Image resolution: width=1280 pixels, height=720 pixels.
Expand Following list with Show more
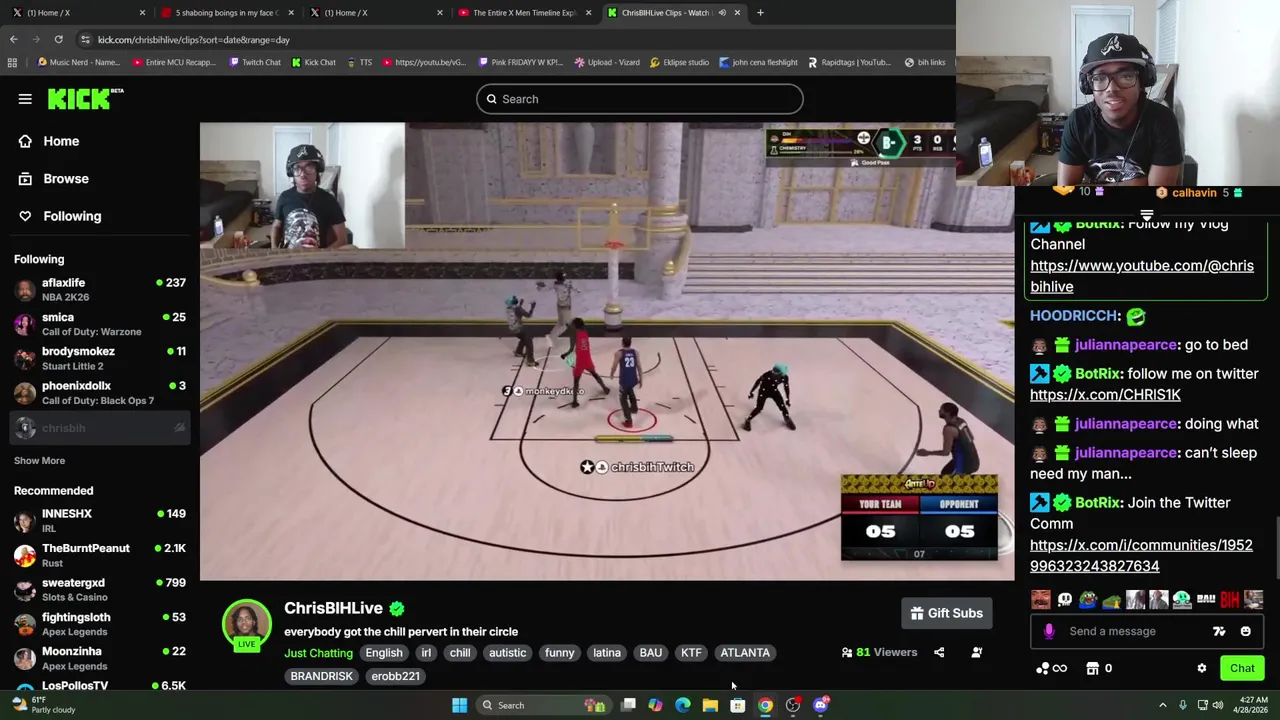(x=39, y=460)
